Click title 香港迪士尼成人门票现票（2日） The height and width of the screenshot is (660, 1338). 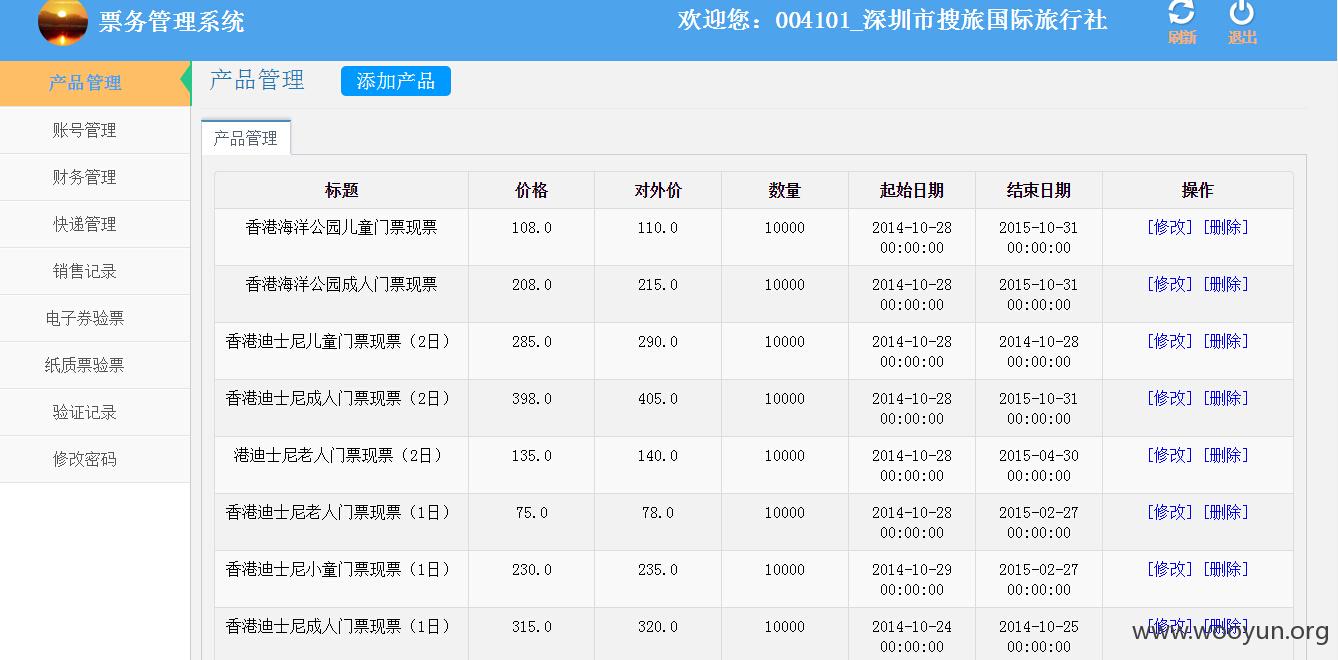point(342,398)
